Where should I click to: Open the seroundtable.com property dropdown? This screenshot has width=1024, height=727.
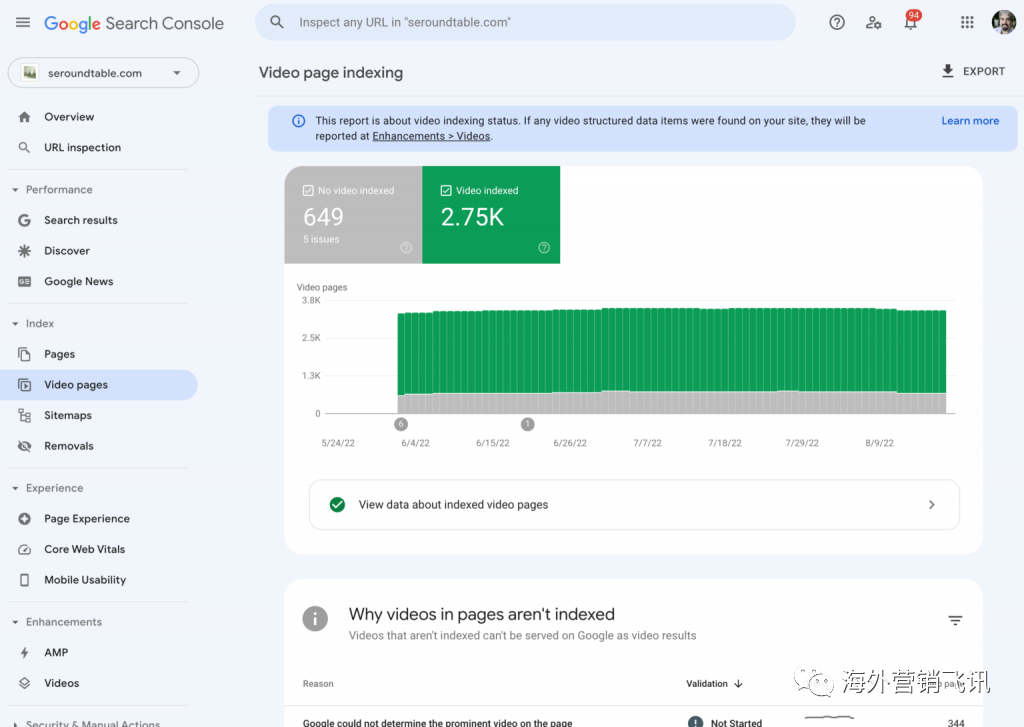103,73
